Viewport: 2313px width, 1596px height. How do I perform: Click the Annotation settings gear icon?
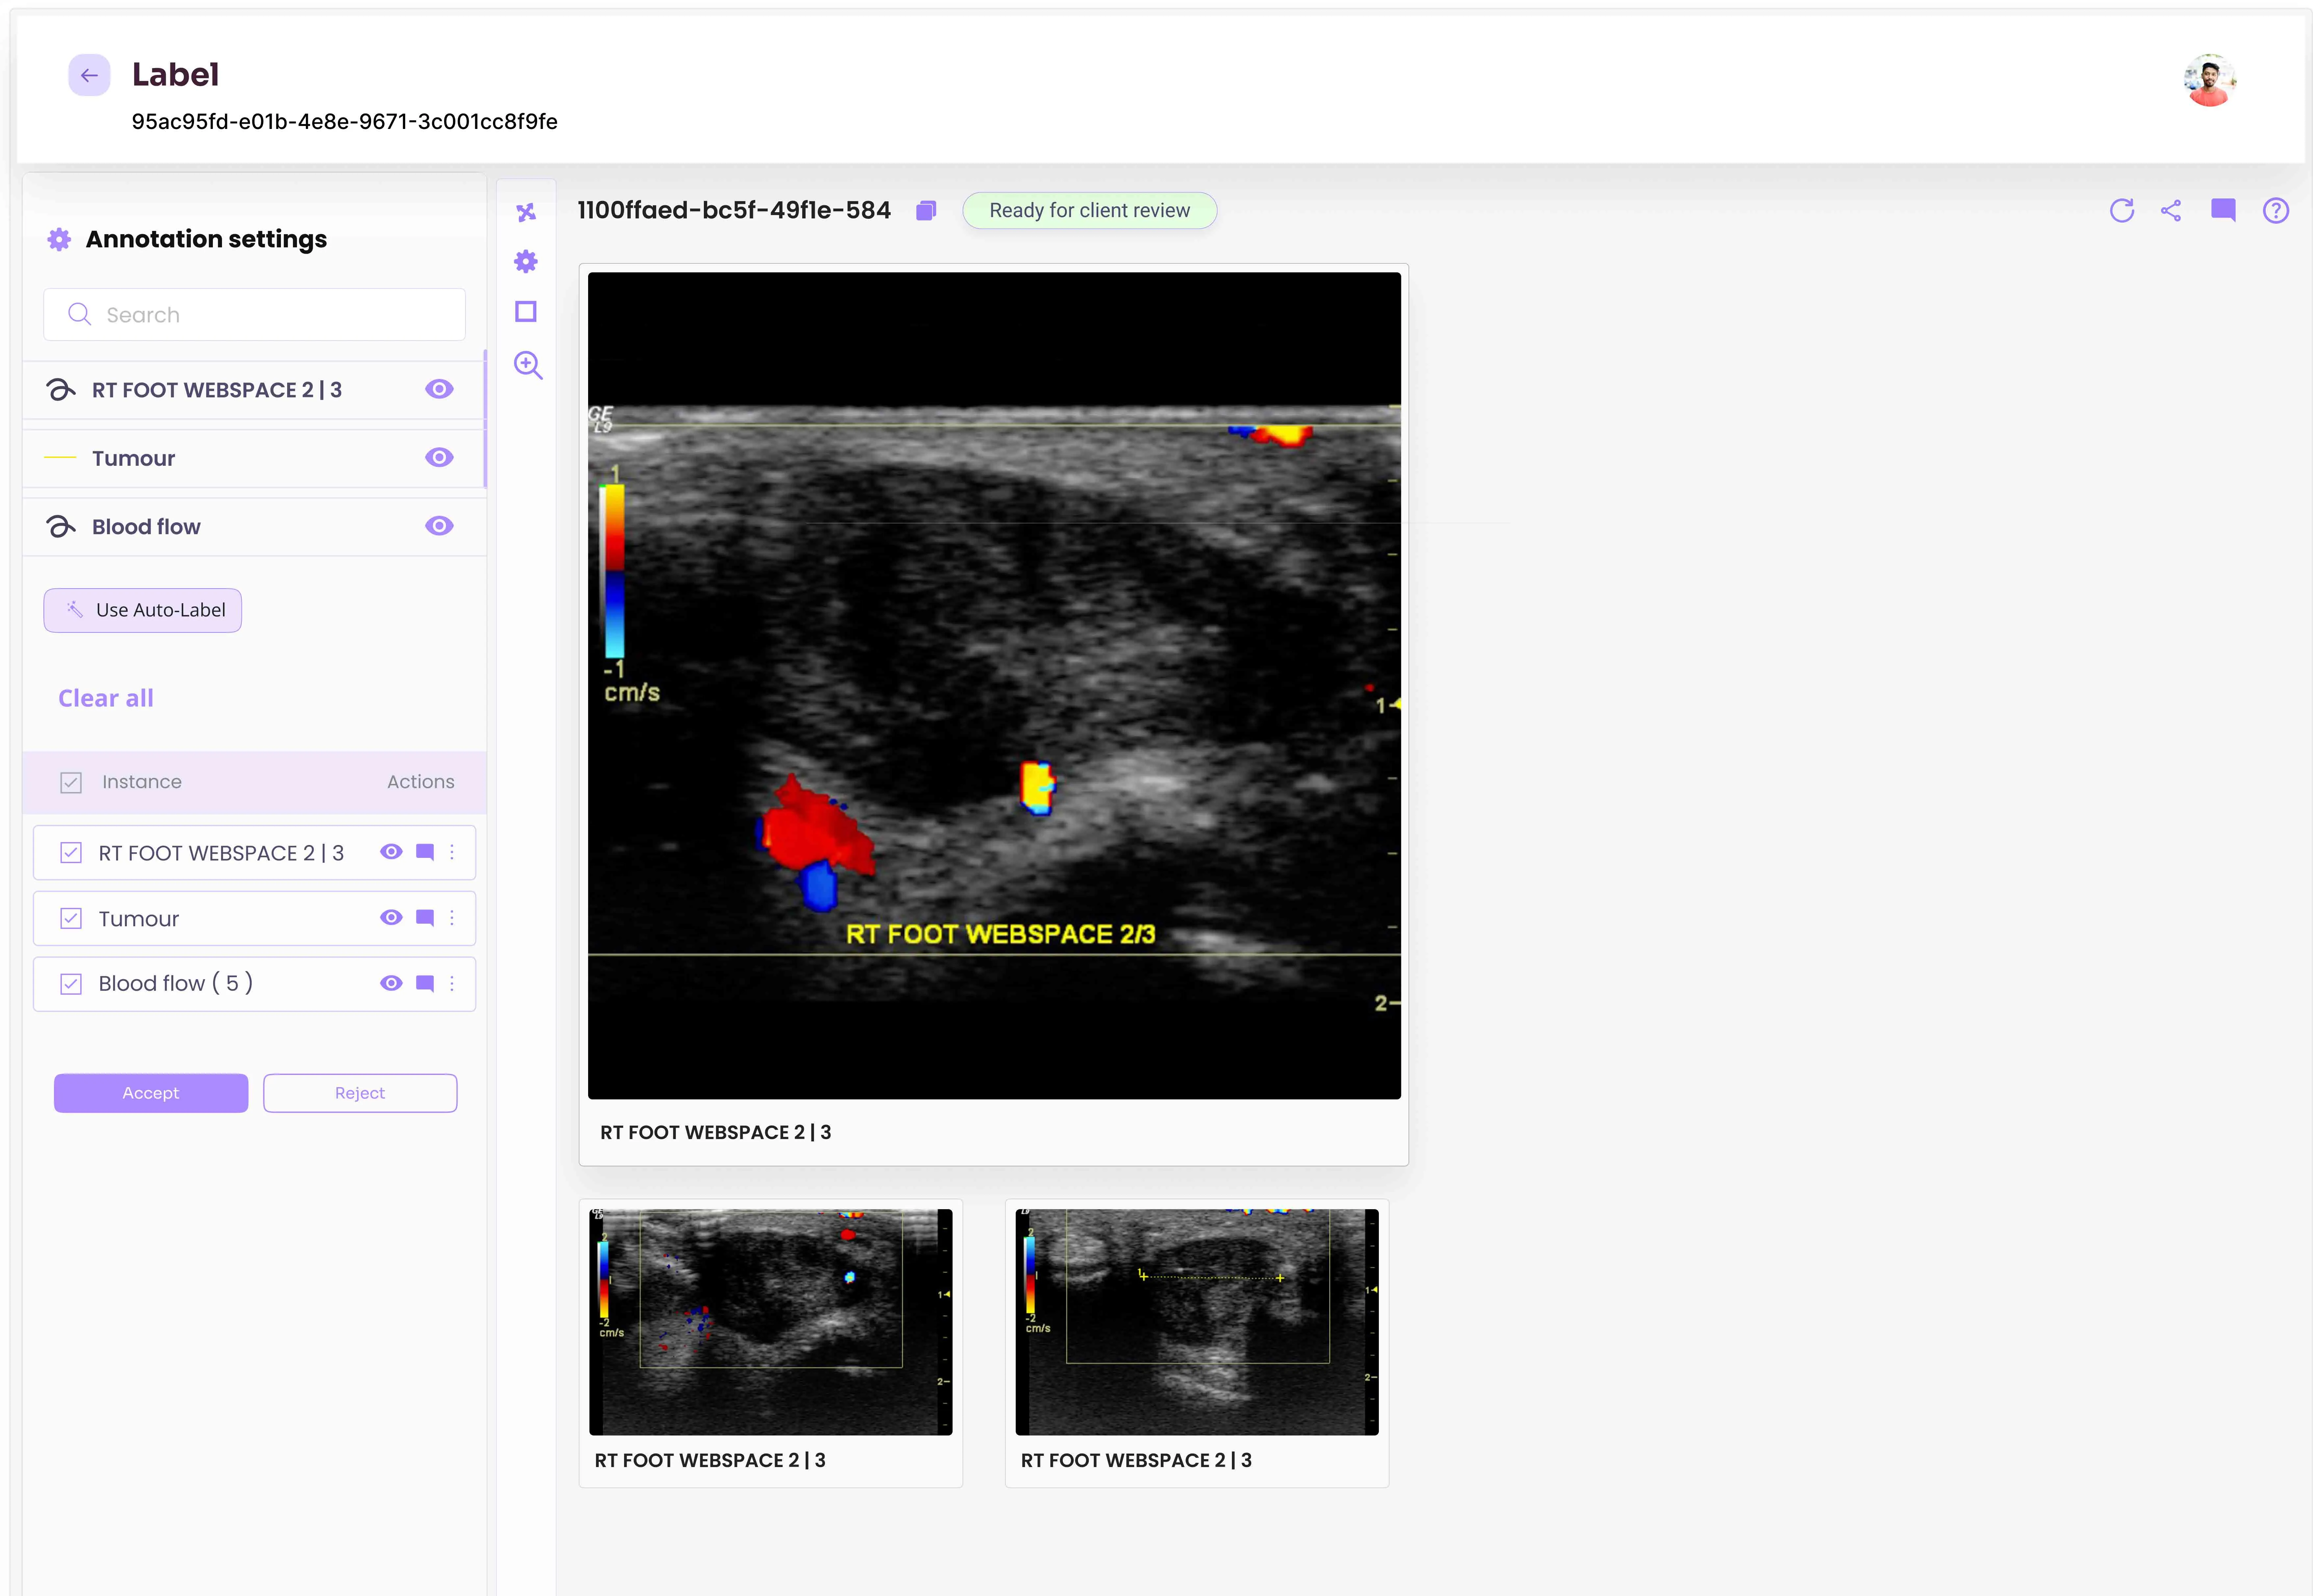pyautogui.click(x=59, y=239)
